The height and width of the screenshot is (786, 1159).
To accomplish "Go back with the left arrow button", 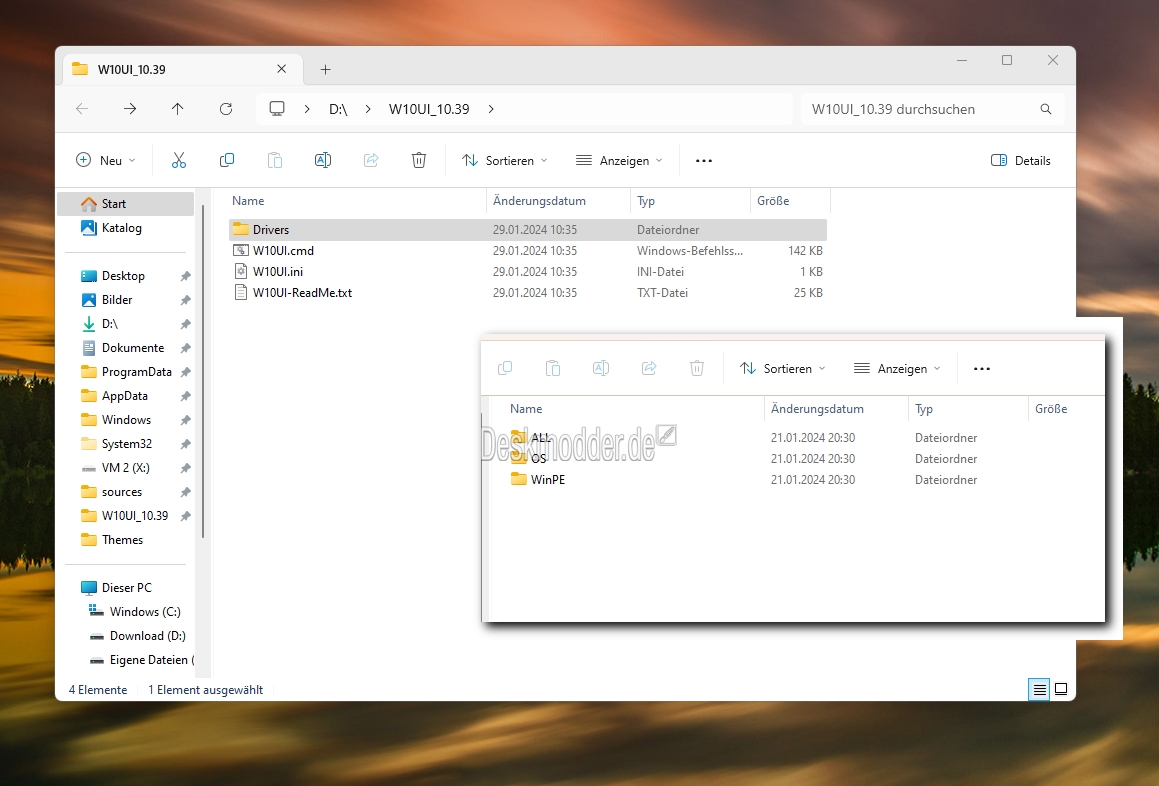I will click(x=82, y=109).
